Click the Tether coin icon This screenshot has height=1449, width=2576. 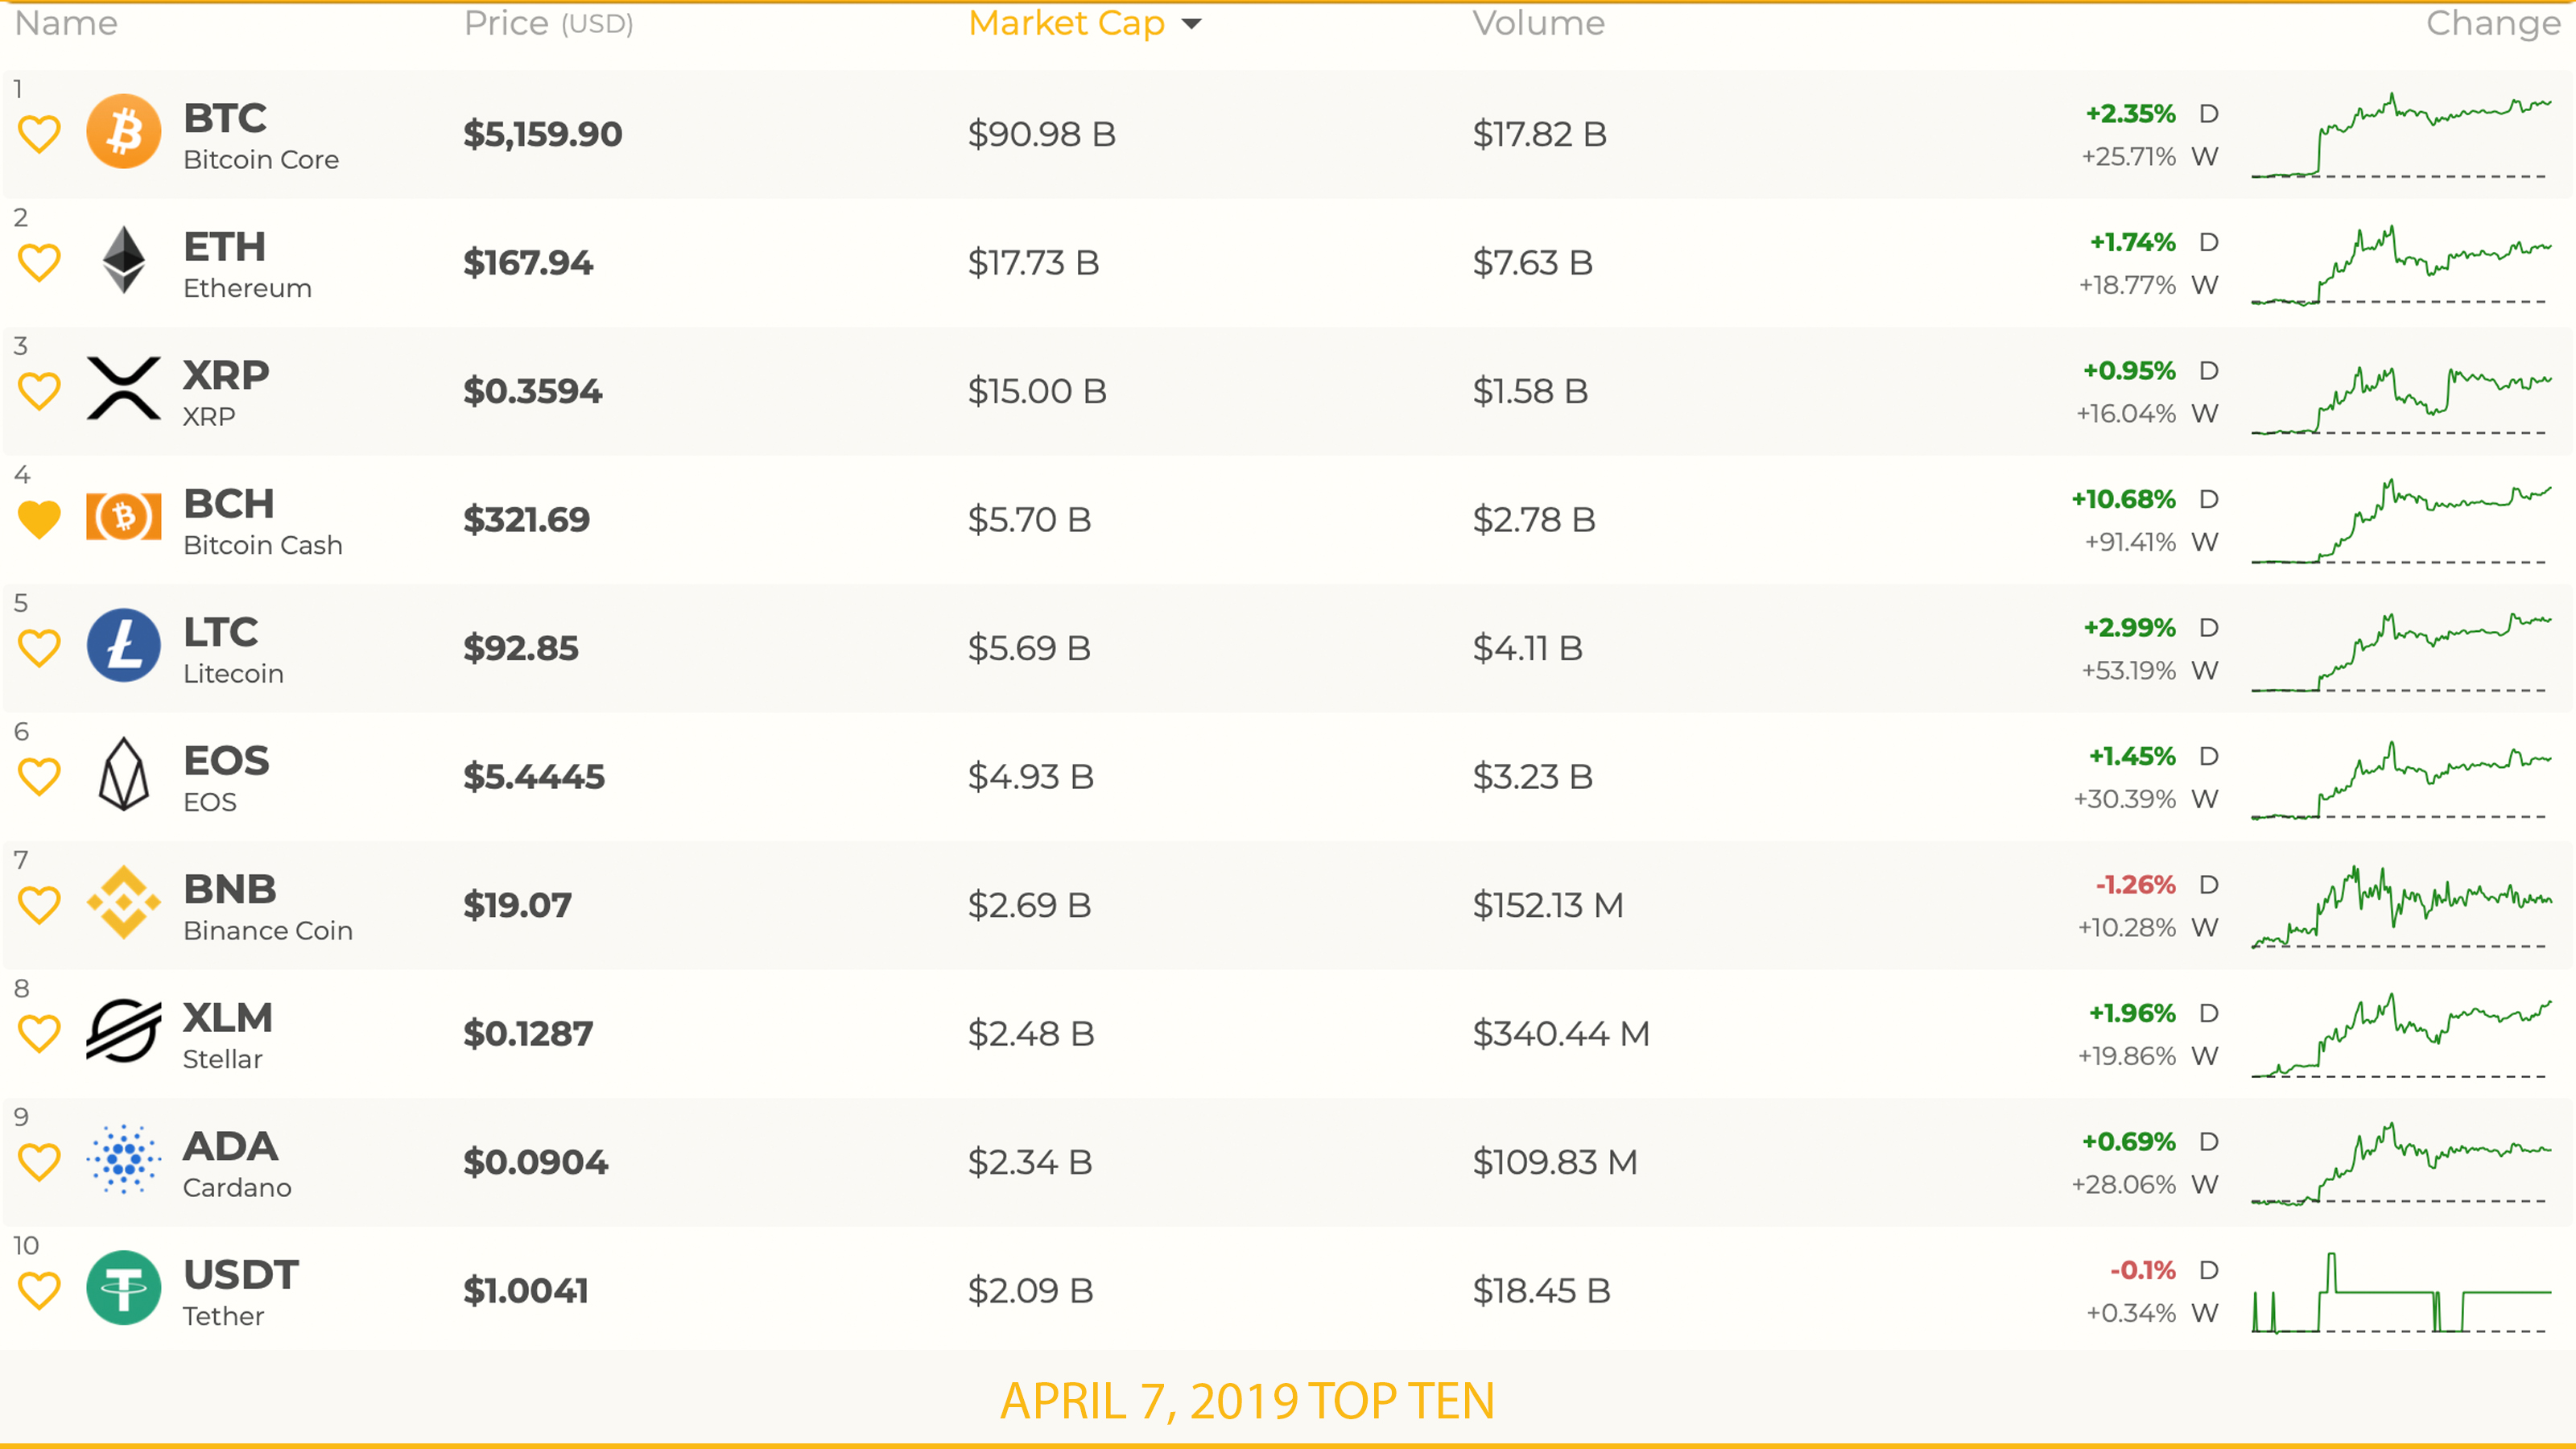[x=123, y=1289]
